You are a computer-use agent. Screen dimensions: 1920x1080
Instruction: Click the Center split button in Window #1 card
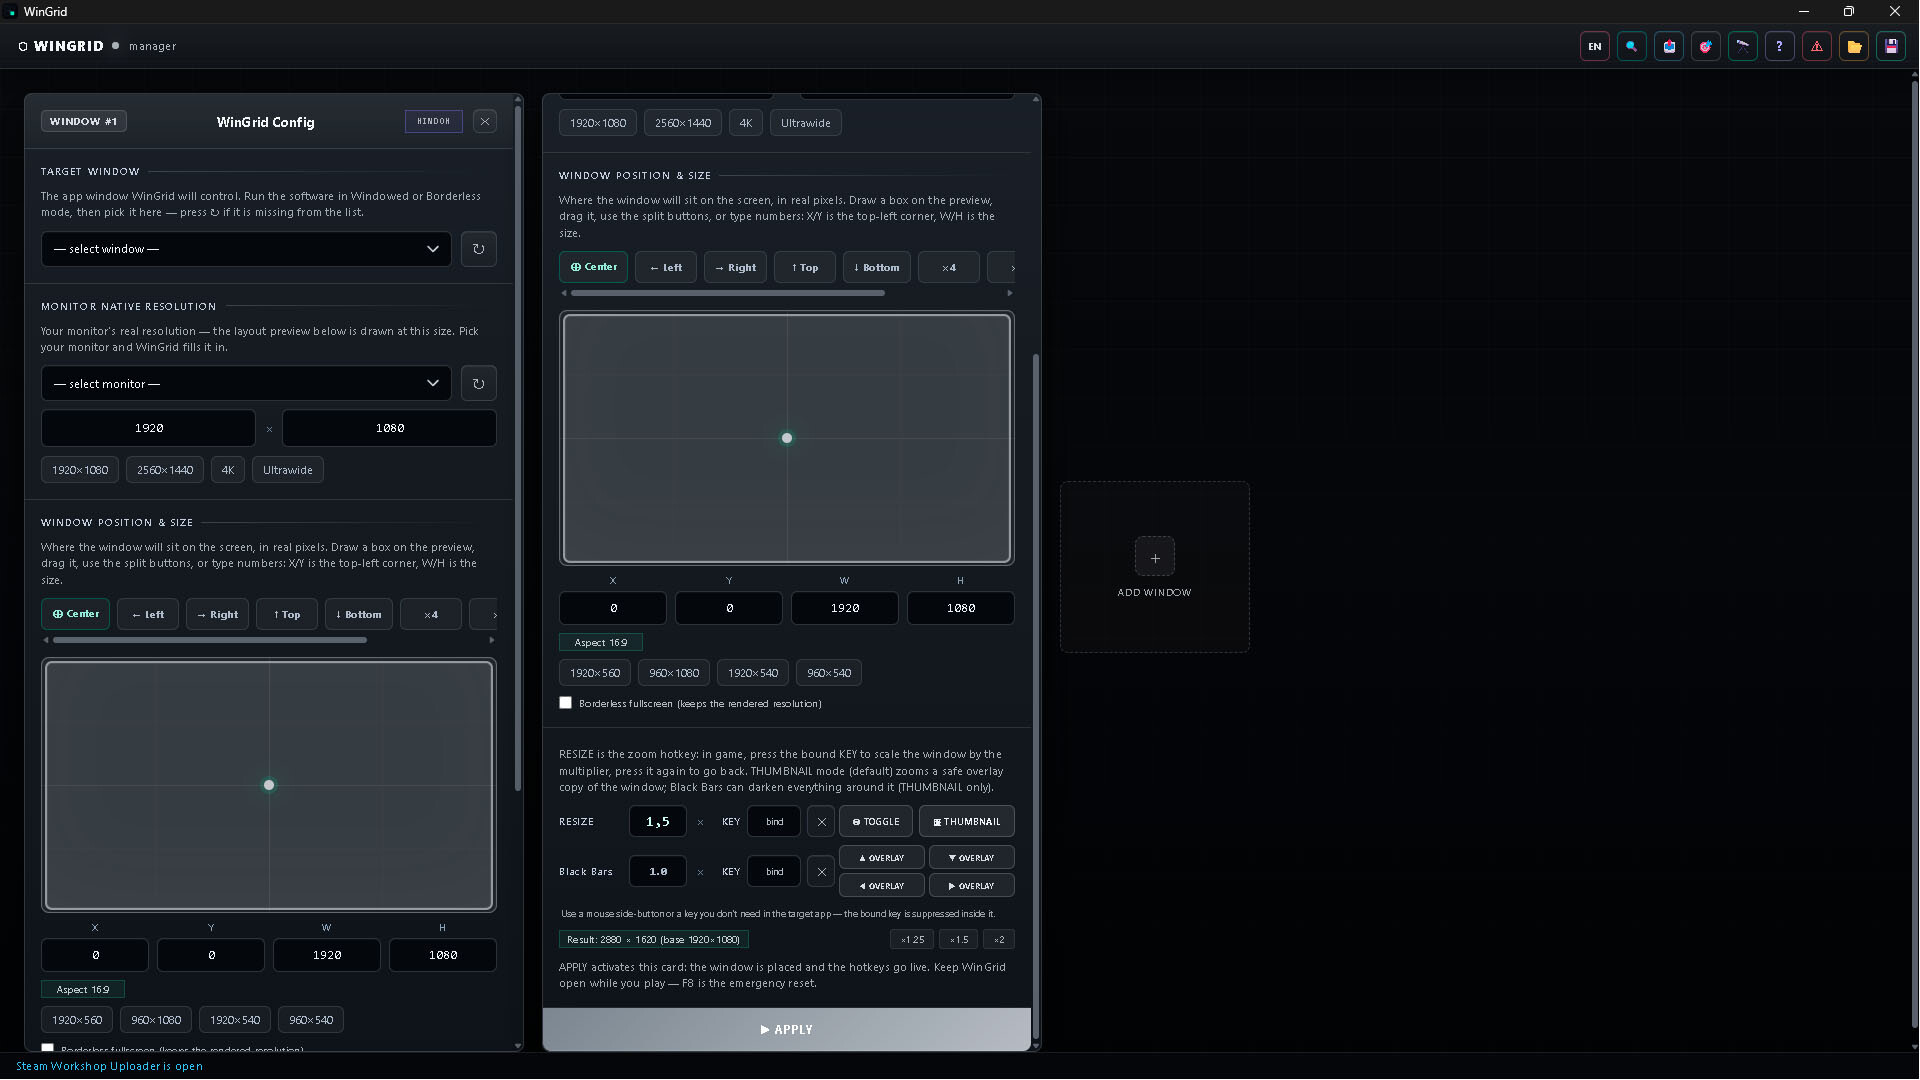coord(75,614)
